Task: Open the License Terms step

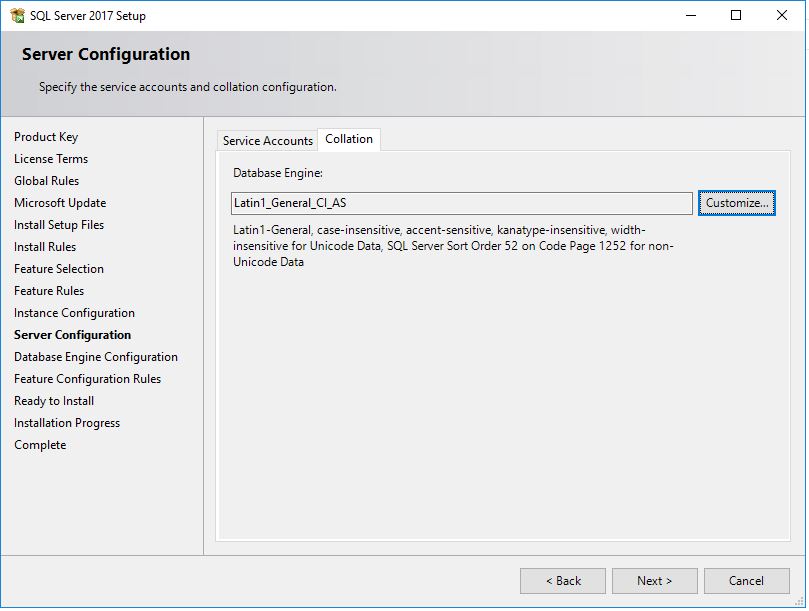Action: tap(51, 158)
